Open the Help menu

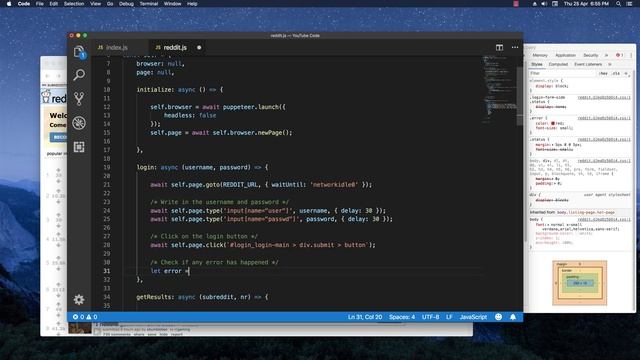pyautogui.click(x=192, y=4)
